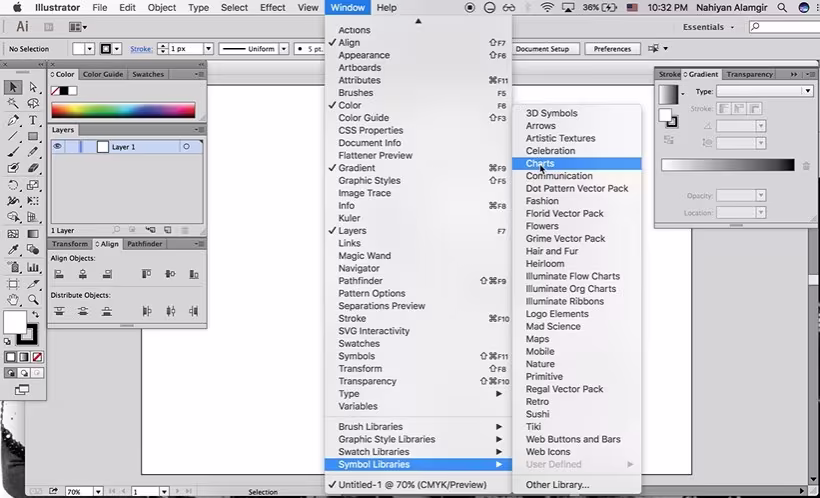Select the Eraser tool

tap(33, 168)
